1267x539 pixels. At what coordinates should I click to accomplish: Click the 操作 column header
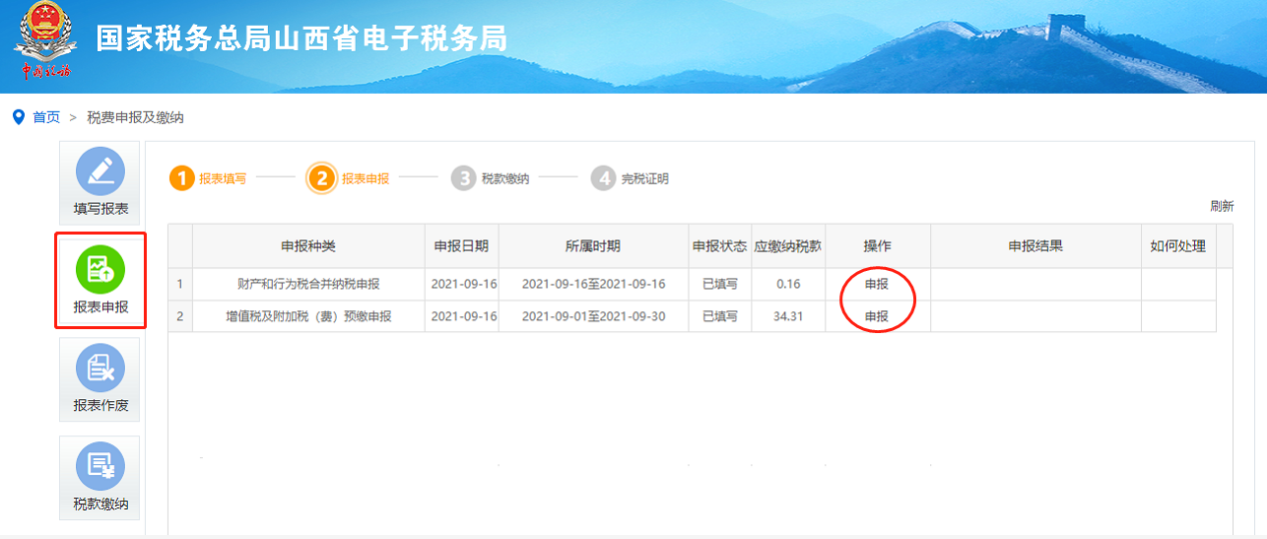coord(877,246)
